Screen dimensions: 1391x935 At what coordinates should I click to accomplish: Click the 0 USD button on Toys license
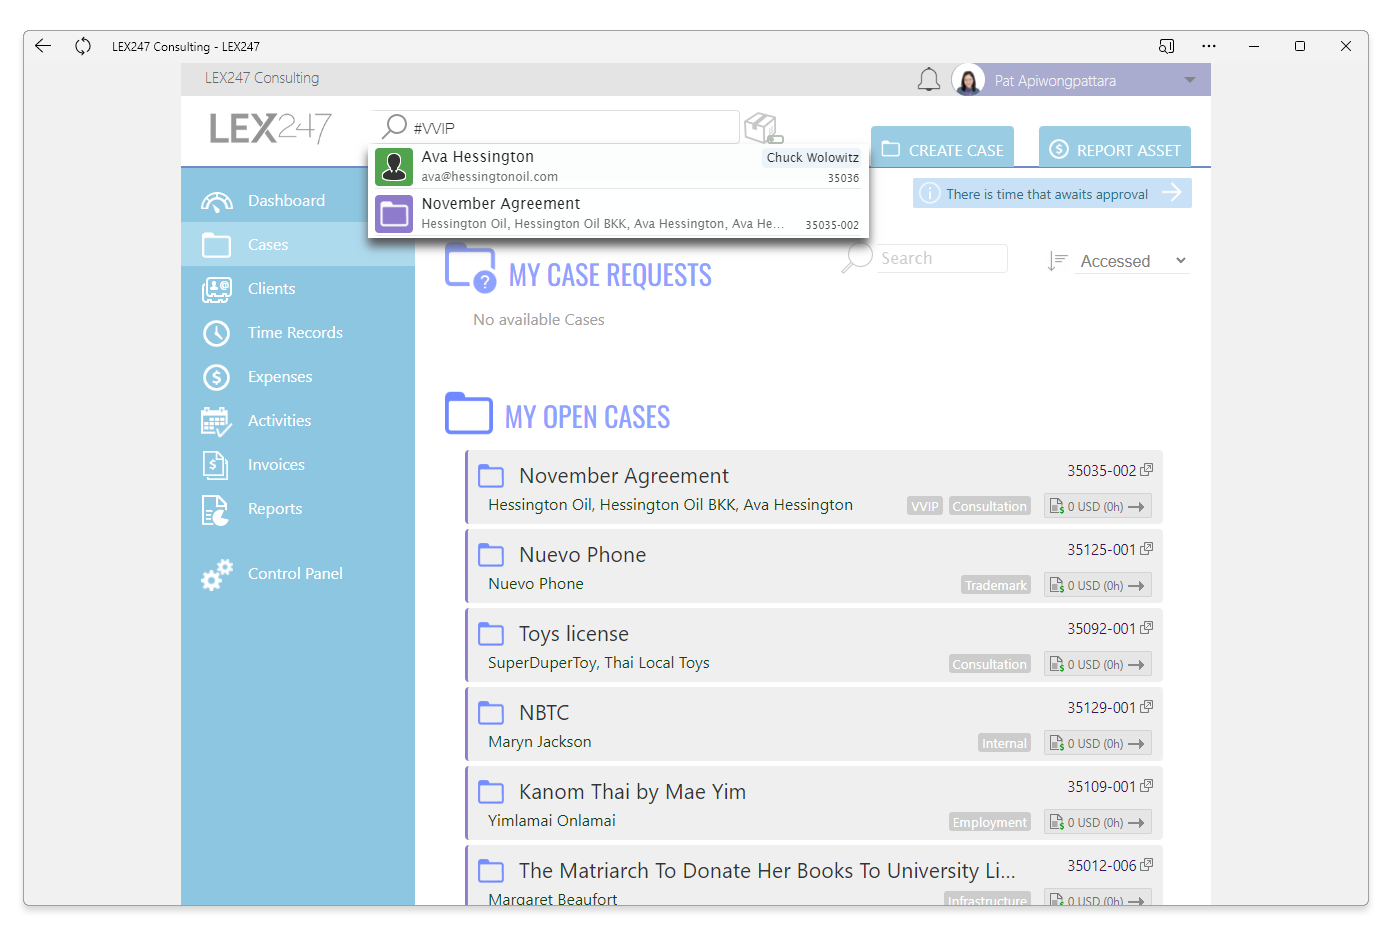1097,664
